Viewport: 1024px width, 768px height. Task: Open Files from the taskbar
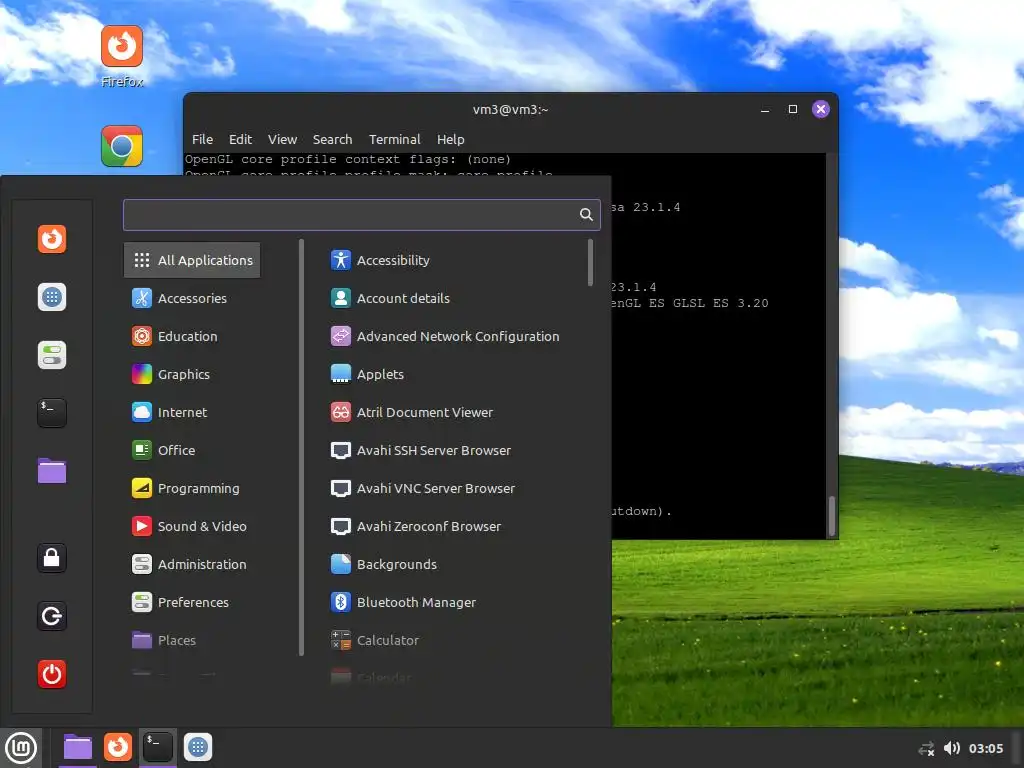[78, 748]
